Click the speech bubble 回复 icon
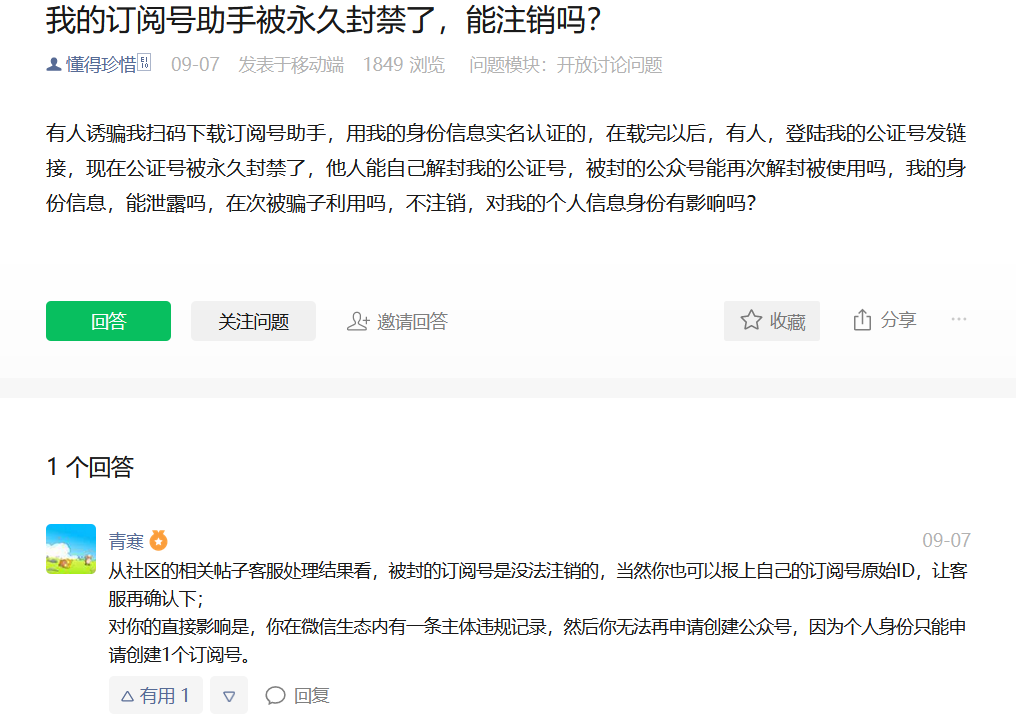The height and width of the screenshot is (718, 1016). [275, 695]
